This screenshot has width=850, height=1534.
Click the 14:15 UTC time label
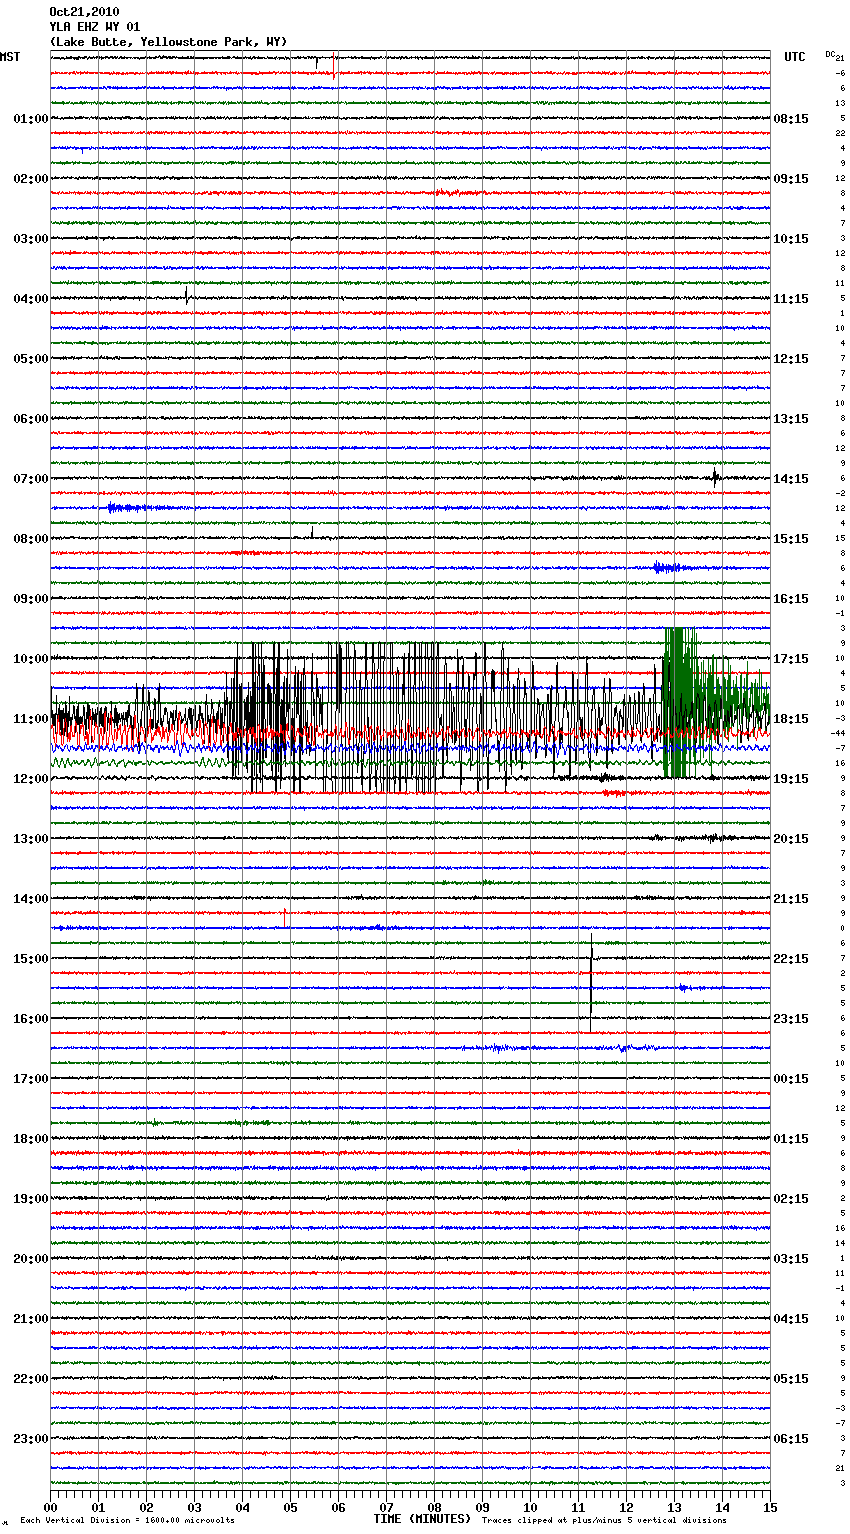point(791,479)
